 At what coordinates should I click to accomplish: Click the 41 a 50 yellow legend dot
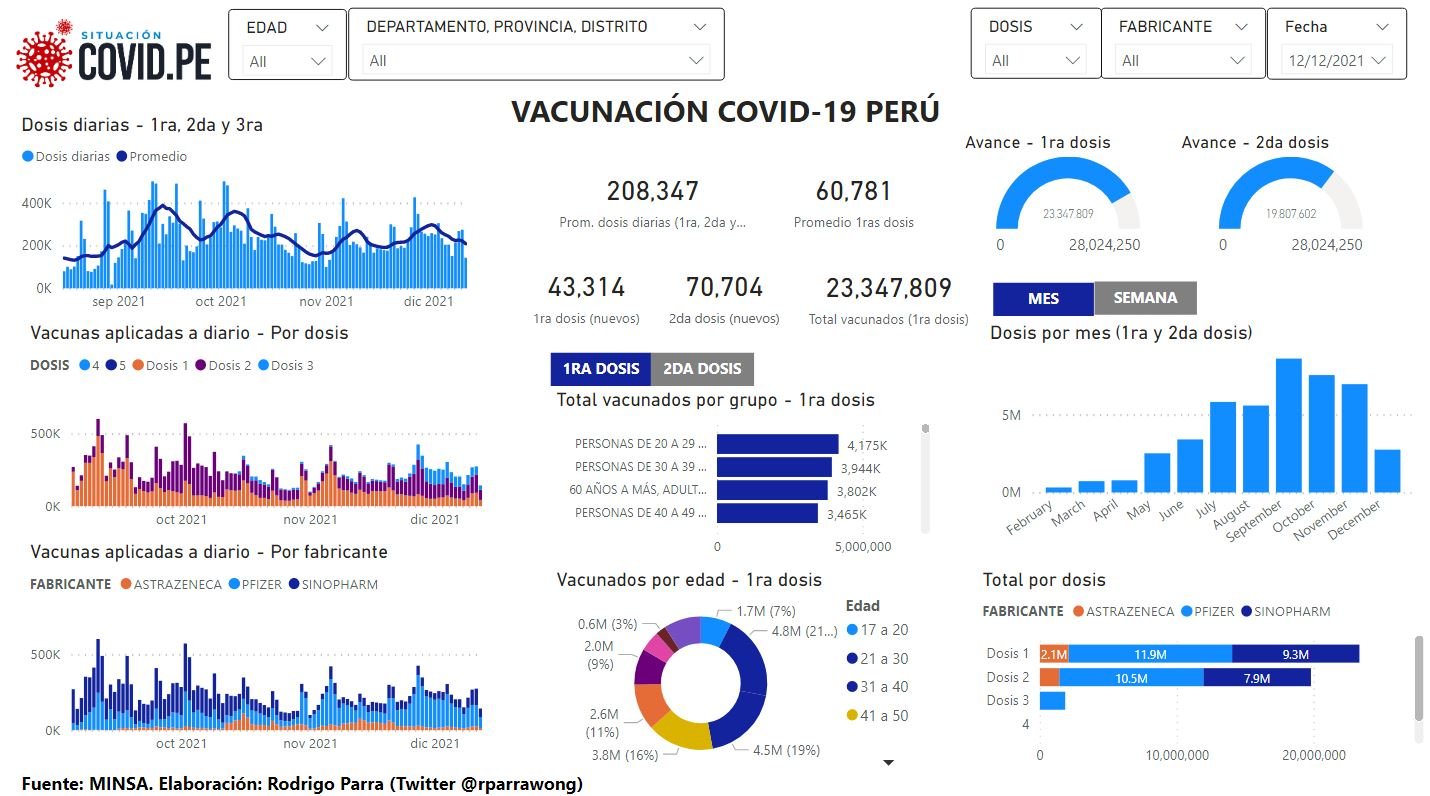852,715
